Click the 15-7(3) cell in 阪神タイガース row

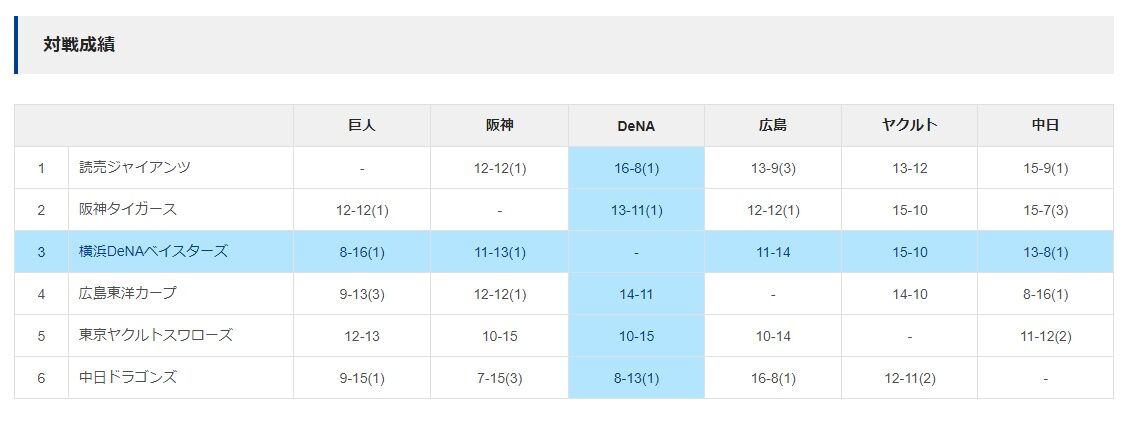click(1045, 210)
